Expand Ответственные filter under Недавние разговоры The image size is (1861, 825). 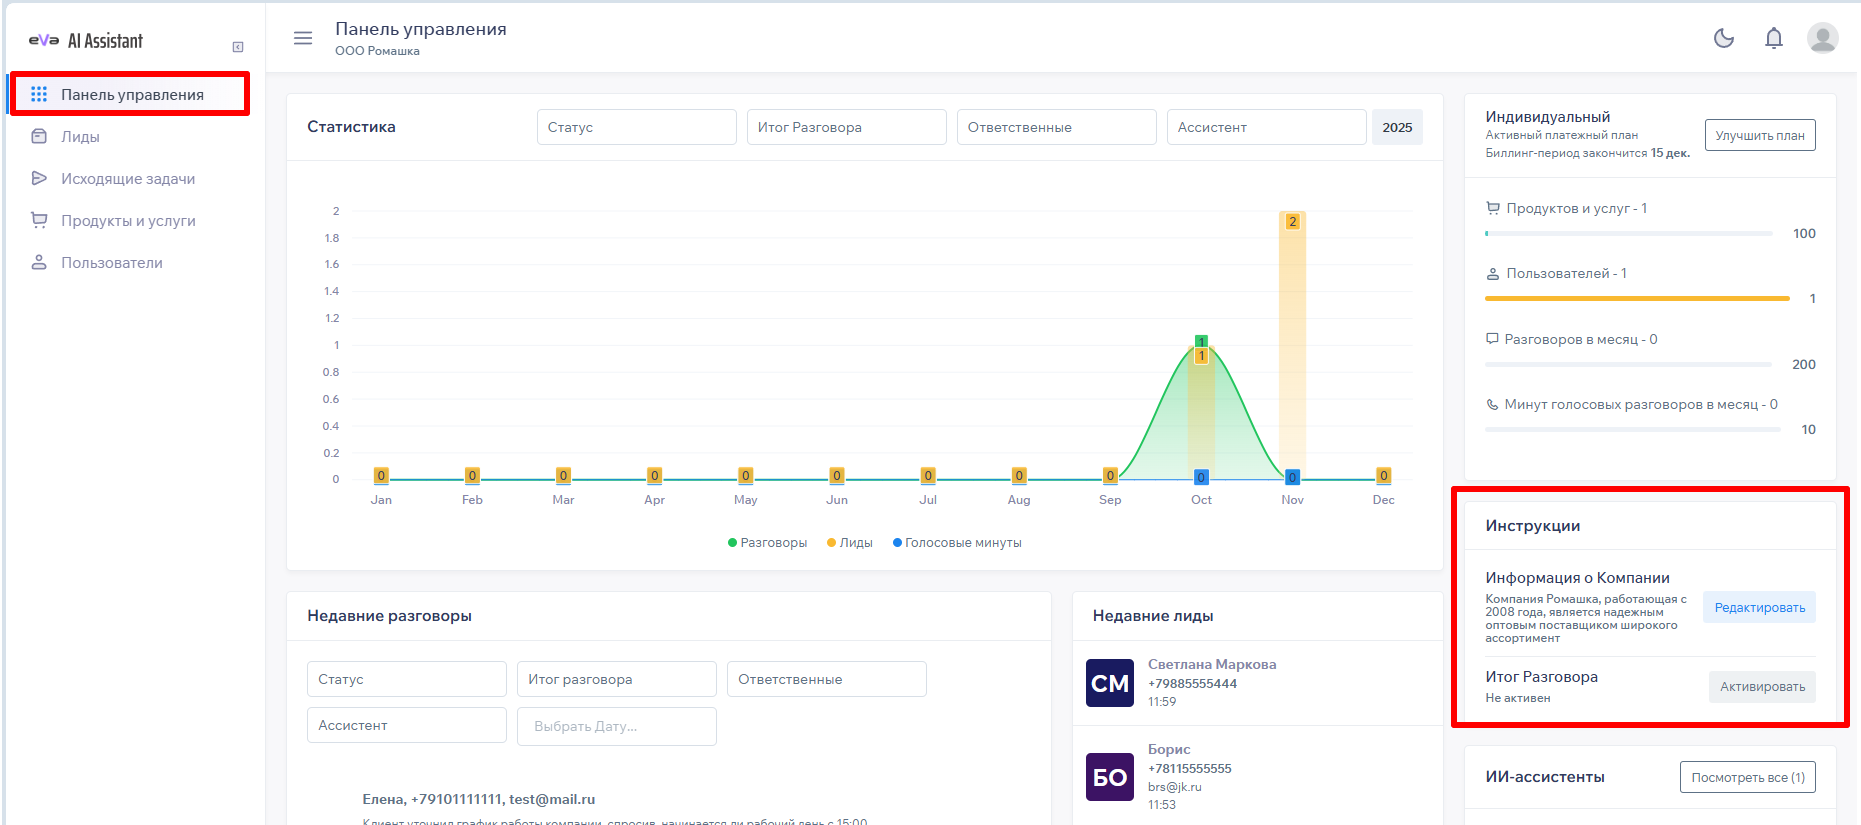click(826, 679)
